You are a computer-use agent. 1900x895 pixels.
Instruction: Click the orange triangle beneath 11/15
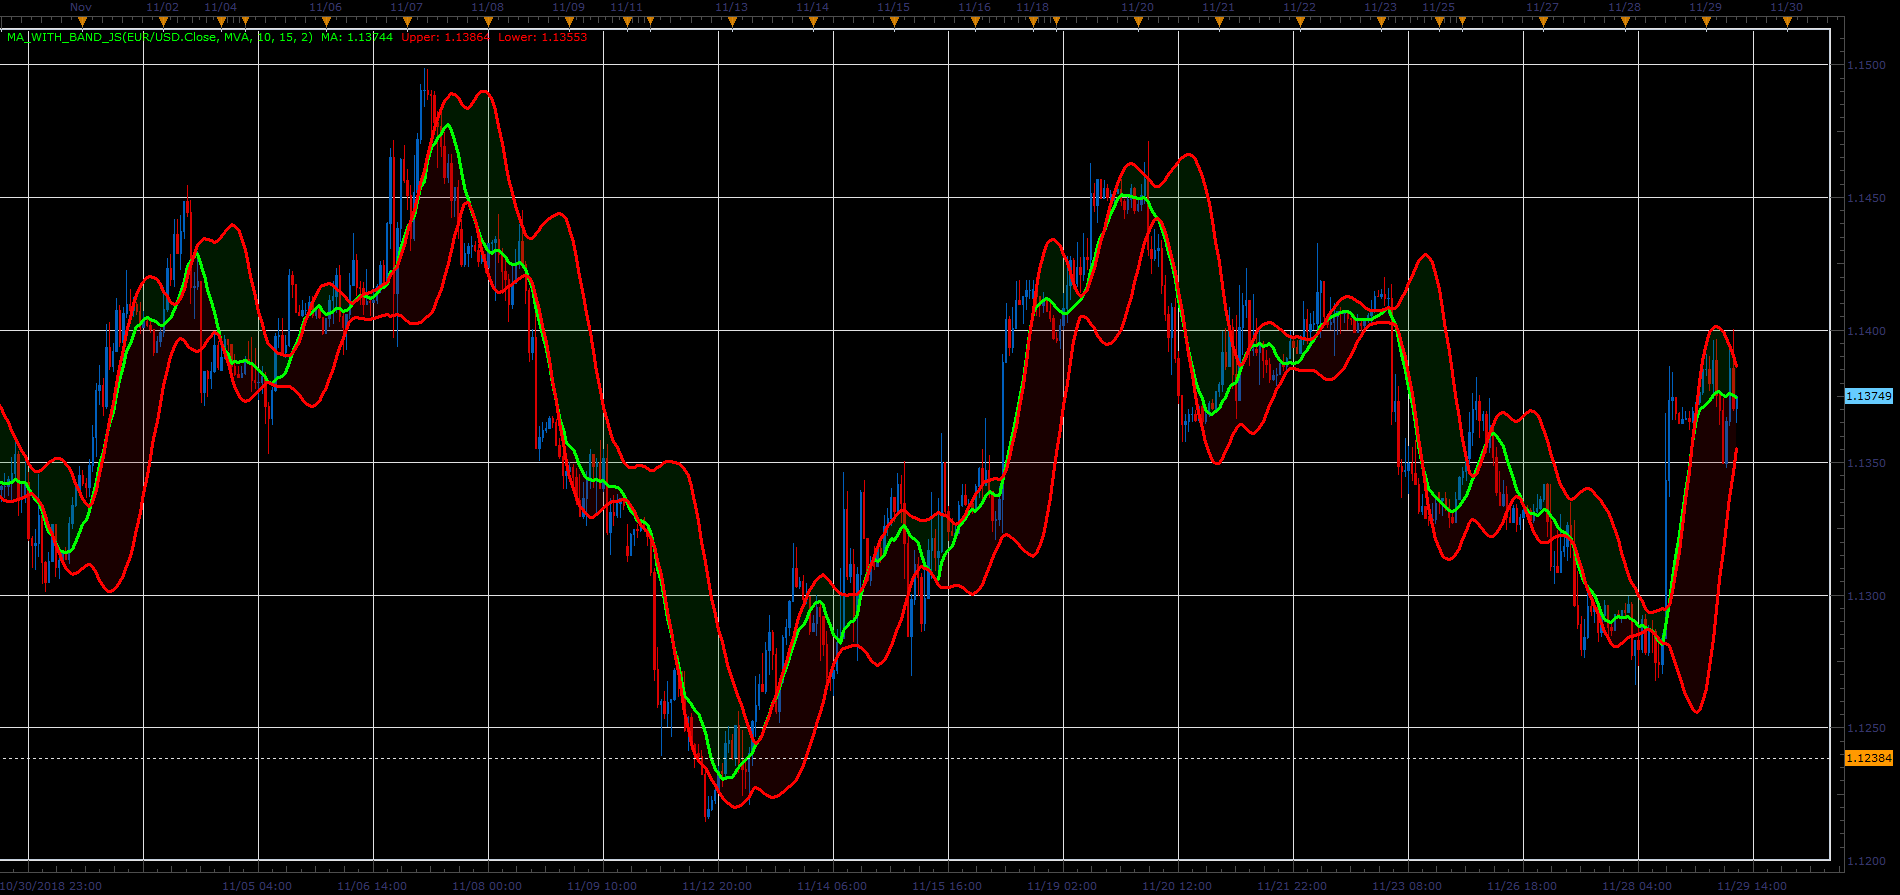[893, 20]
